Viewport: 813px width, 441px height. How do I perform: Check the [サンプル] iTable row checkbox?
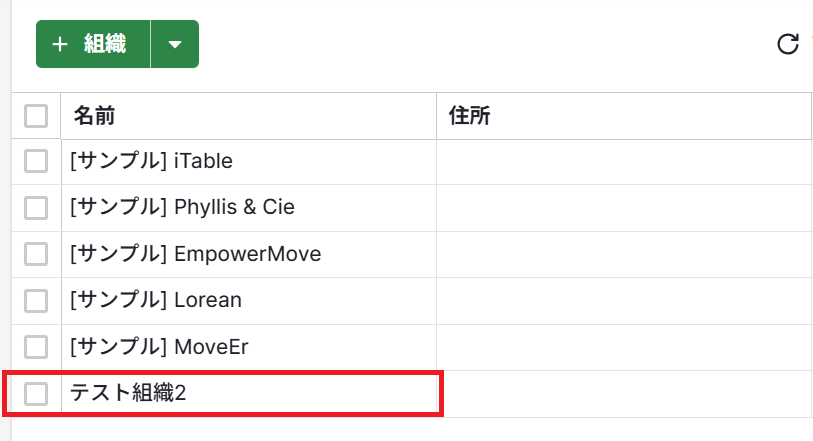click(x=36, y=161)
